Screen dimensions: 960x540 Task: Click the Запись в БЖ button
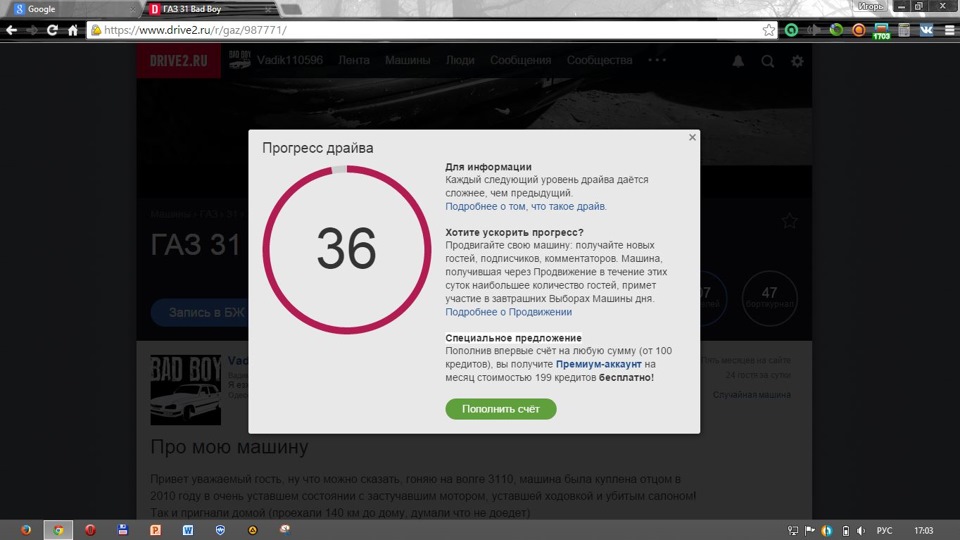pos(200,312)
